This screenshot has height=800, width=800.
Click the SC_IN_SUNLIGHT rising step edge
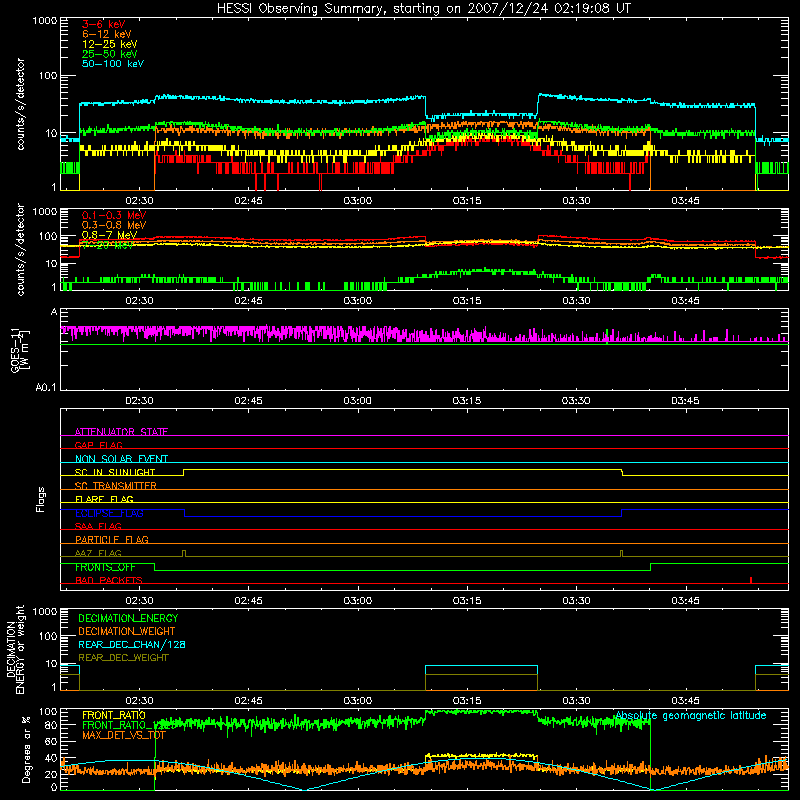coord(184,472)
